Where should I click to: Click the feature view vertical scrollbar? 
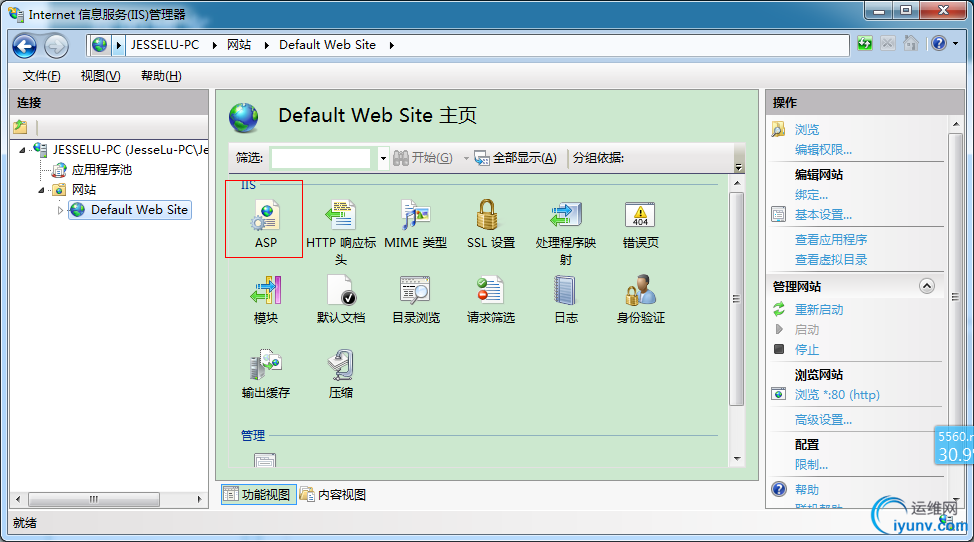[x=737, y=298]
